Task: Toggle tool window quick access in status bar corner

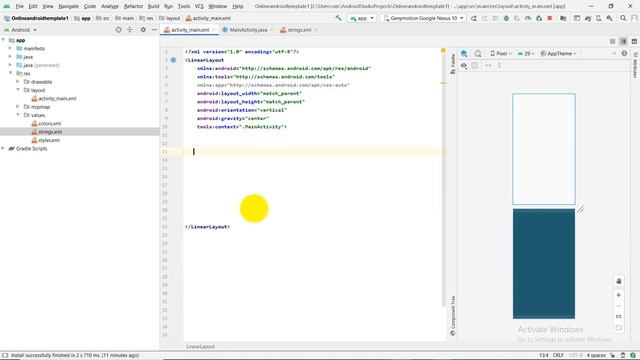Action: 5,356
